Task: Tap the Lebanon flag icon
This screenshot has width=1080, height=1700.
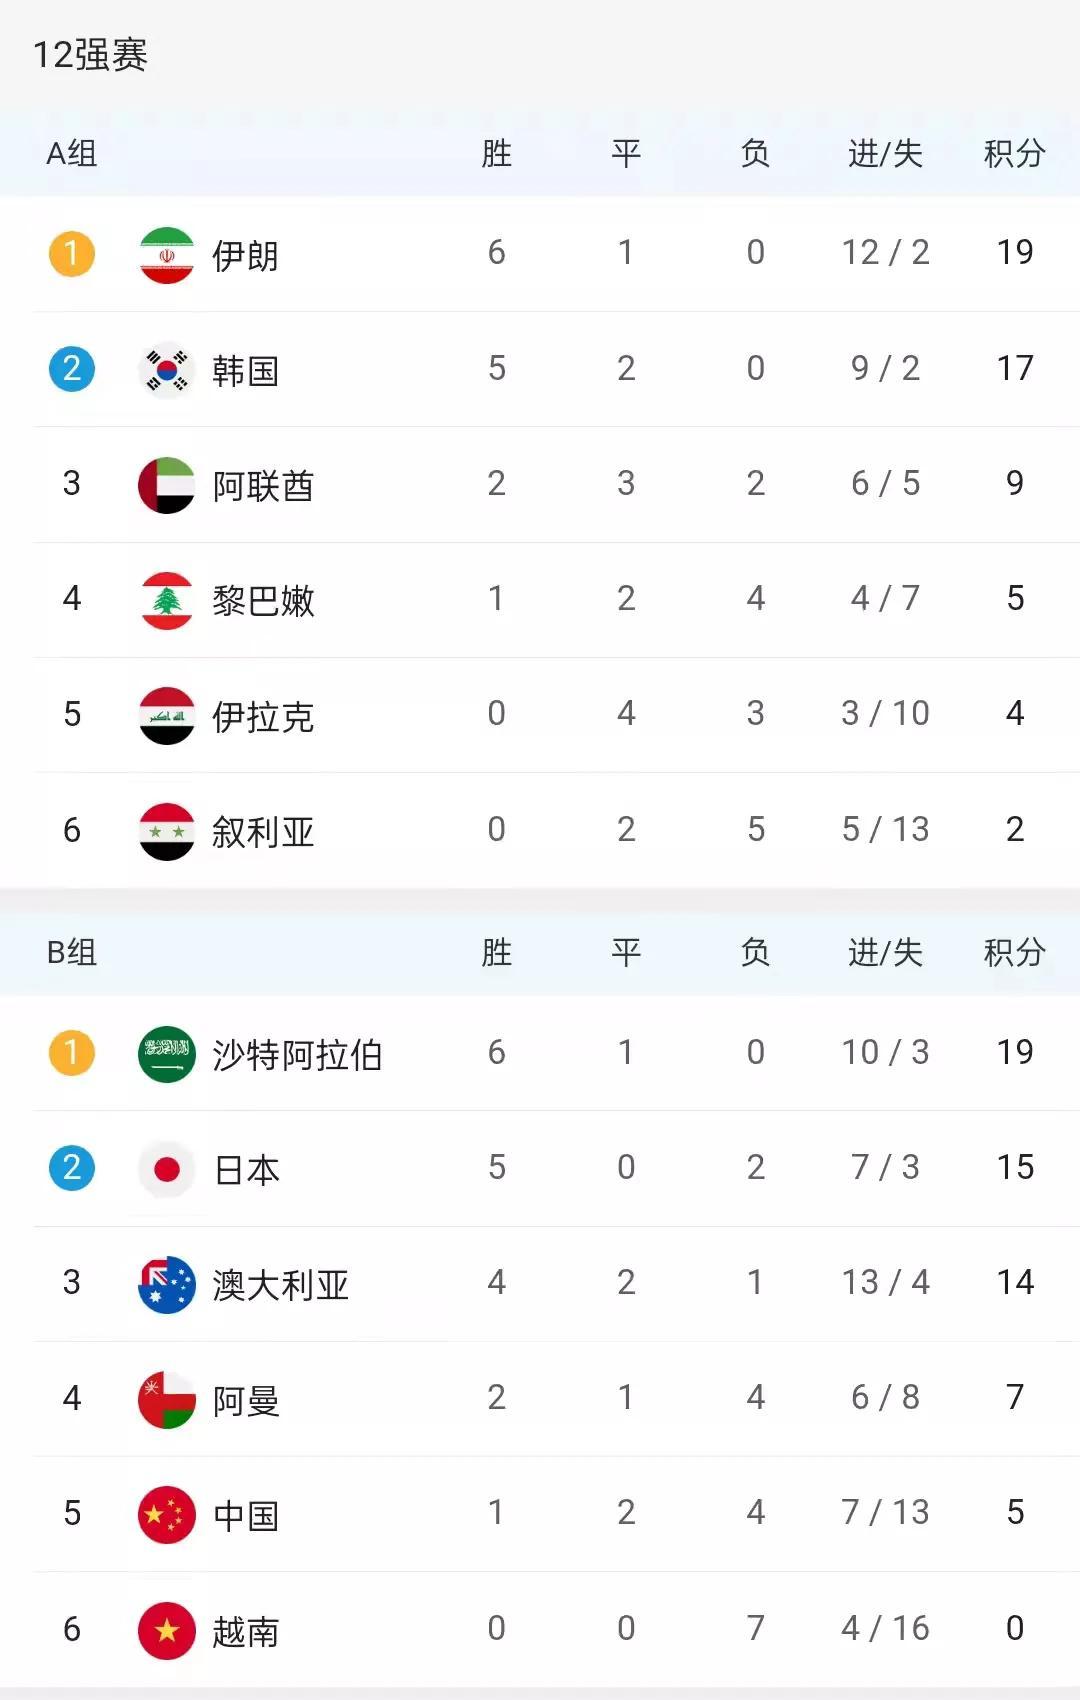Action: (x=166, y=600)
